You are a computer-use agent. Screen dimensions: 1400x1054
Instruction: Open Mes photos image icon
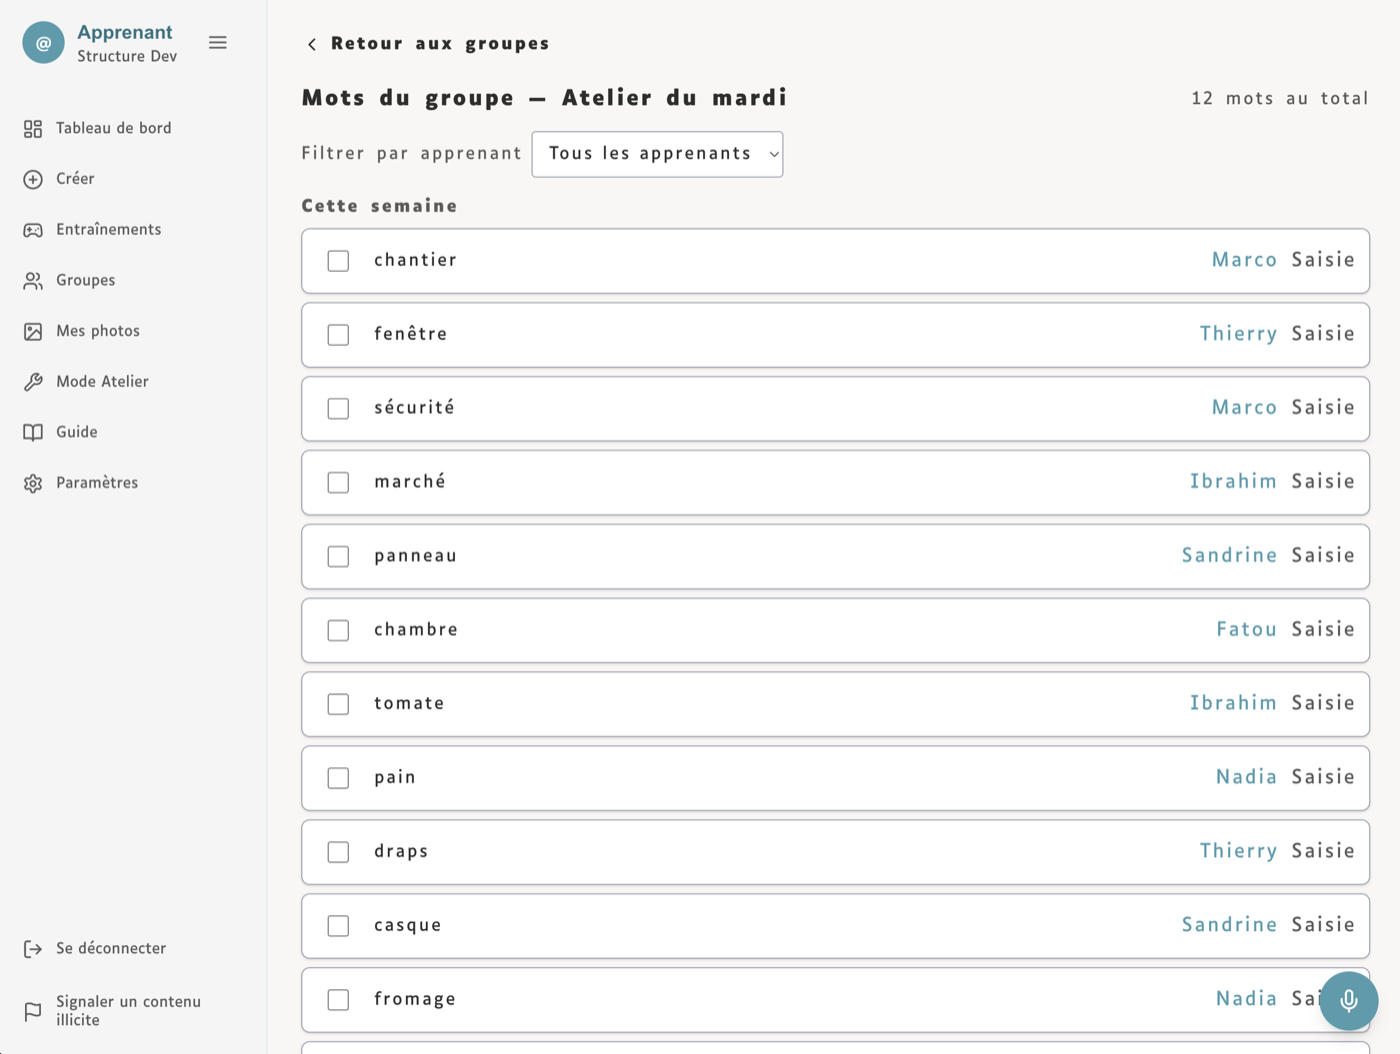point(33,330)
